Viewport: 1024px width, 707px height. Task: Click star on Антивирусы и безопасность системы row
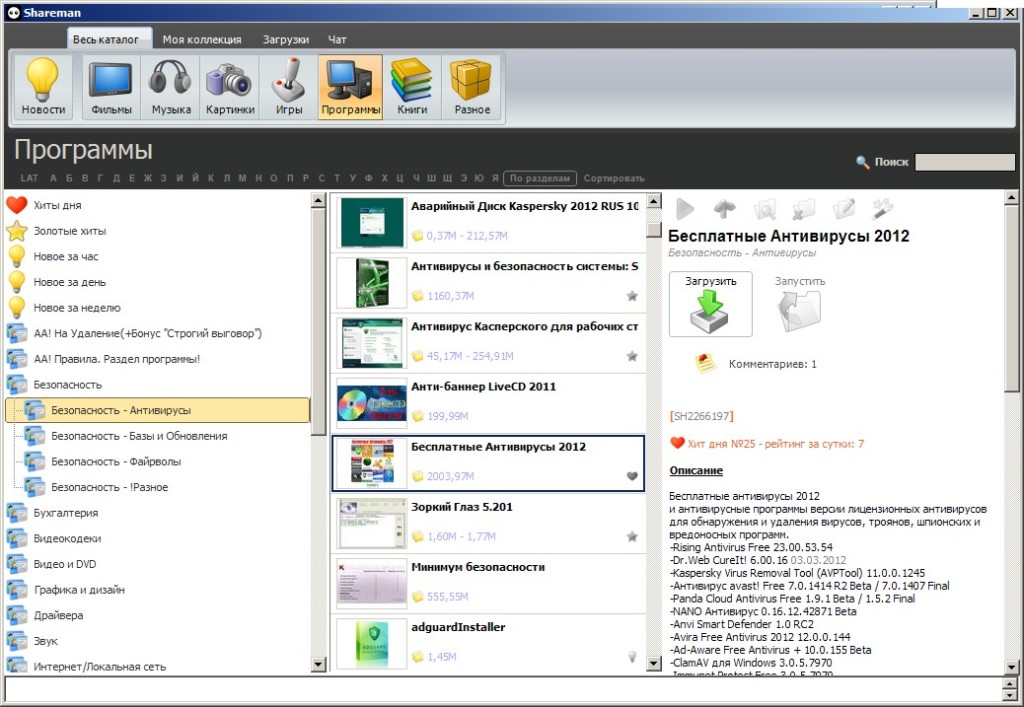(x=632, y=296)
